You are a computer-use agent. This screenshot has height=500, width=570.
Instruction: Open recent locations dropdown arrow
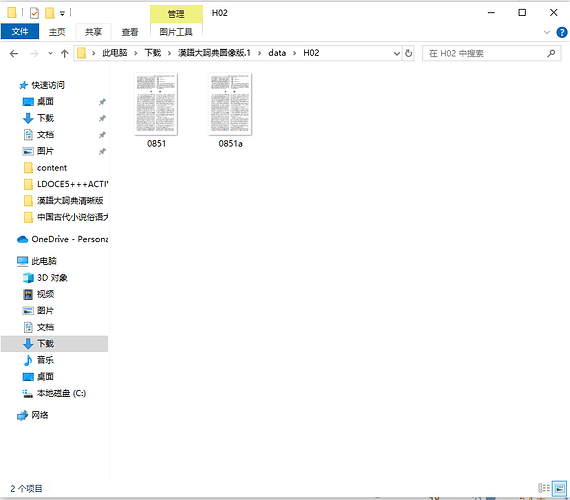(x=51, y=54)
